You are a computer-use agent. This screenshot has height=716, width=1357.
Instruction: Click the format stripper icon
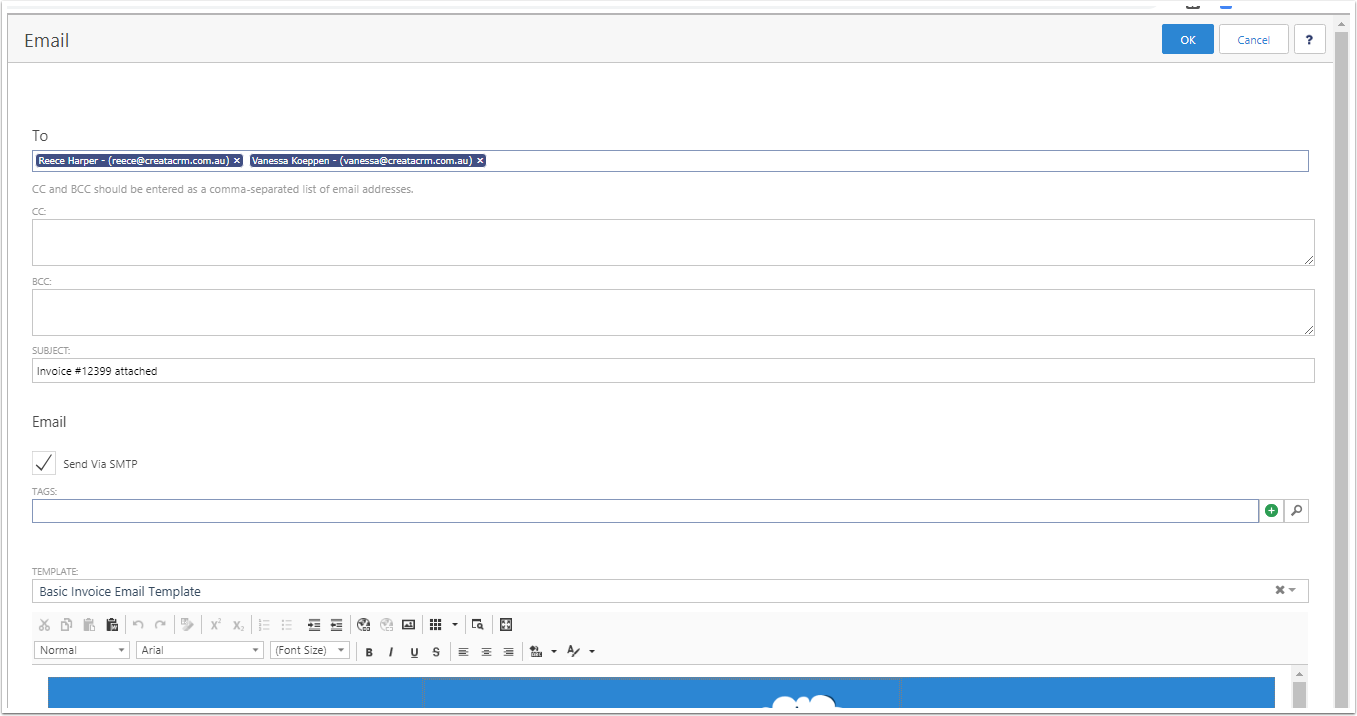click(x=187, y=625)
